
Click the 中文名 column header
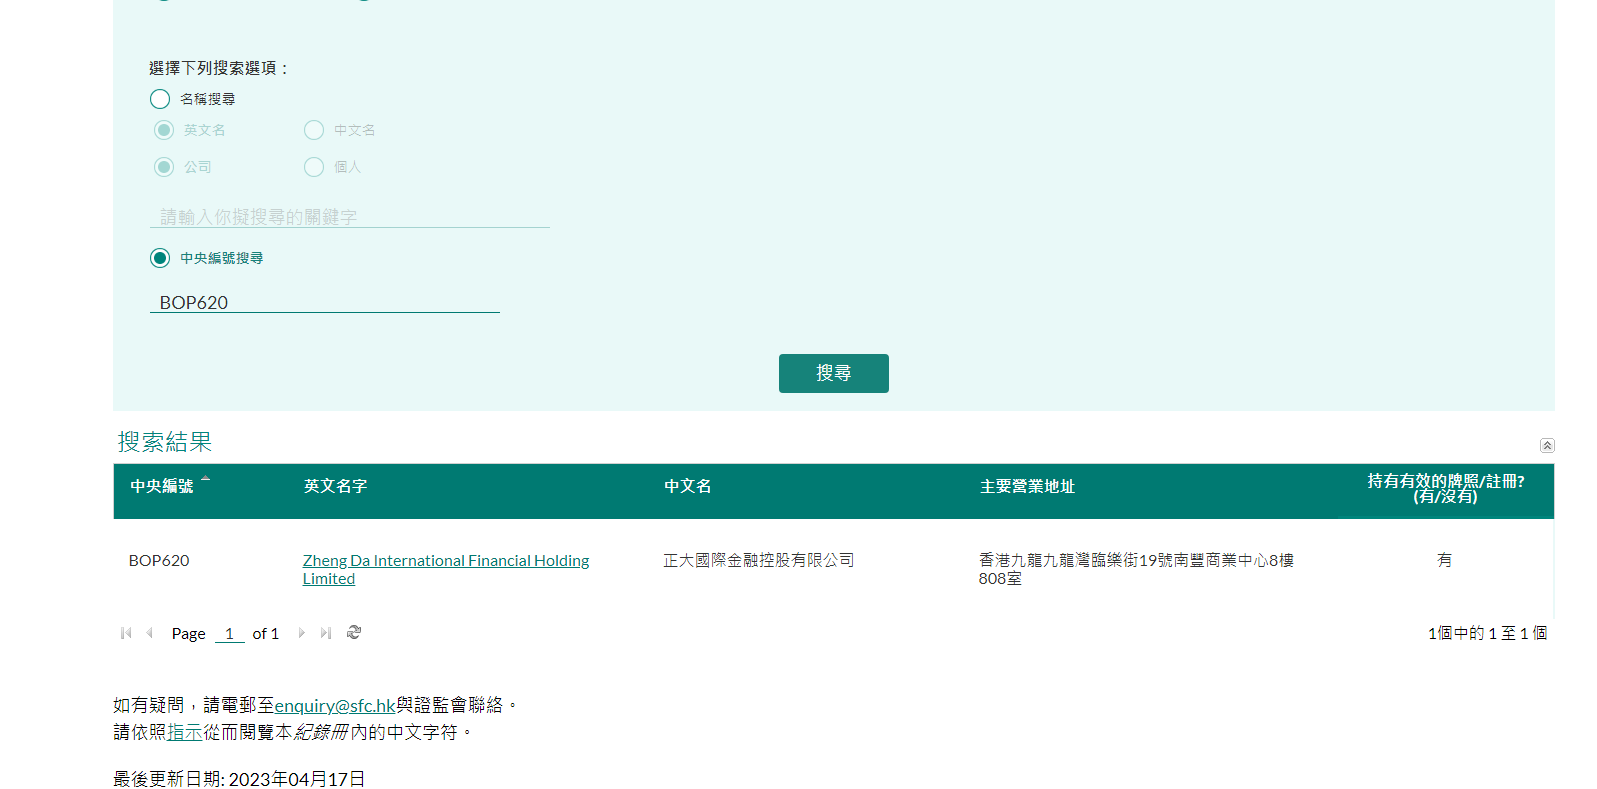[688, 486]
